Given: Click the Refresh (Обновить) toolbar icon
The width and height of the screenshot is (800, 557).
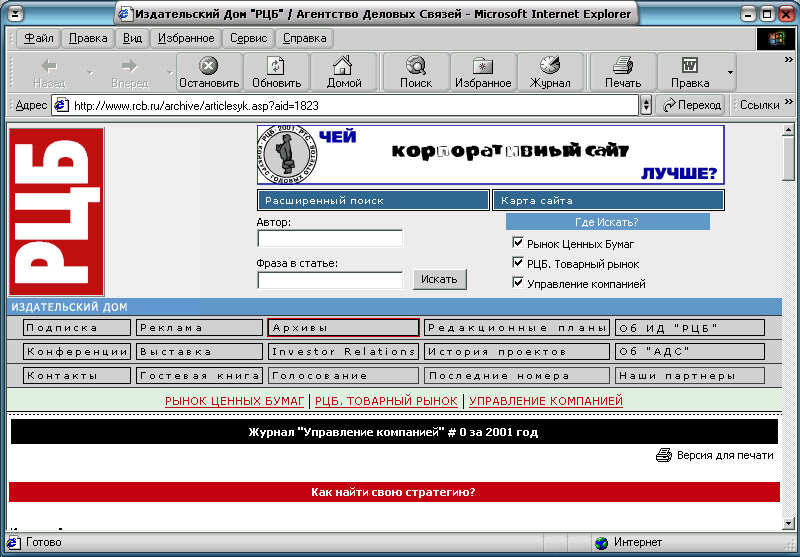Looking at the screenshot, I should click(276, 66).
